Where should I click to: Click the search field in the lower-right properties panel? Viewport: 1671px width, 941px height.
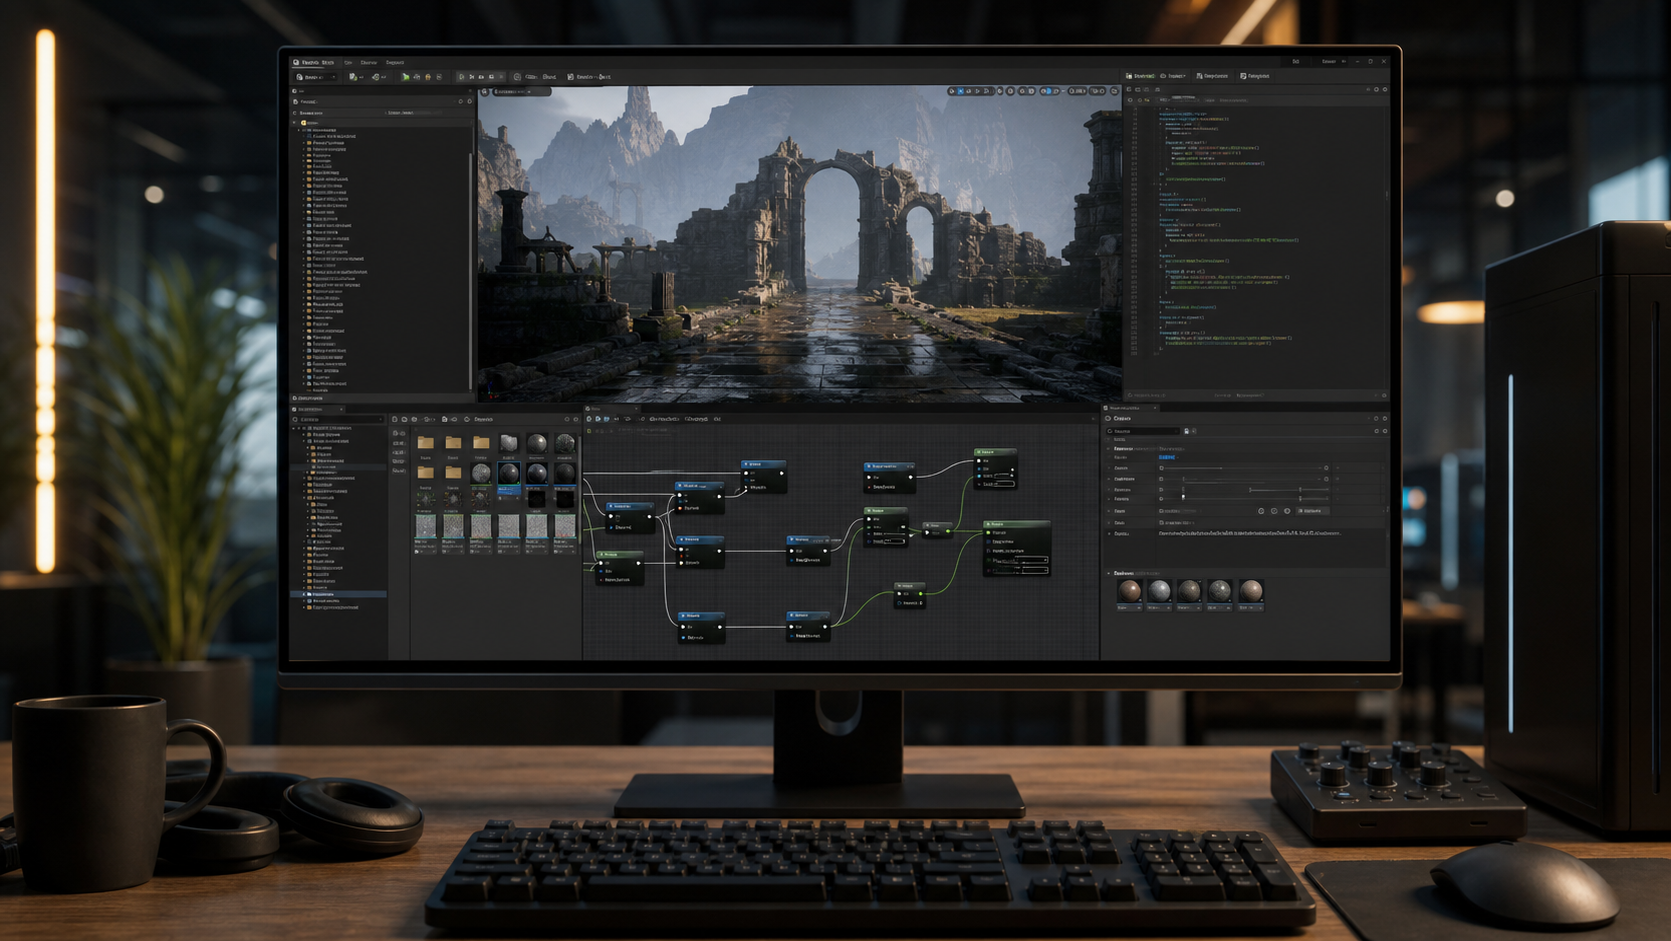1143,431
